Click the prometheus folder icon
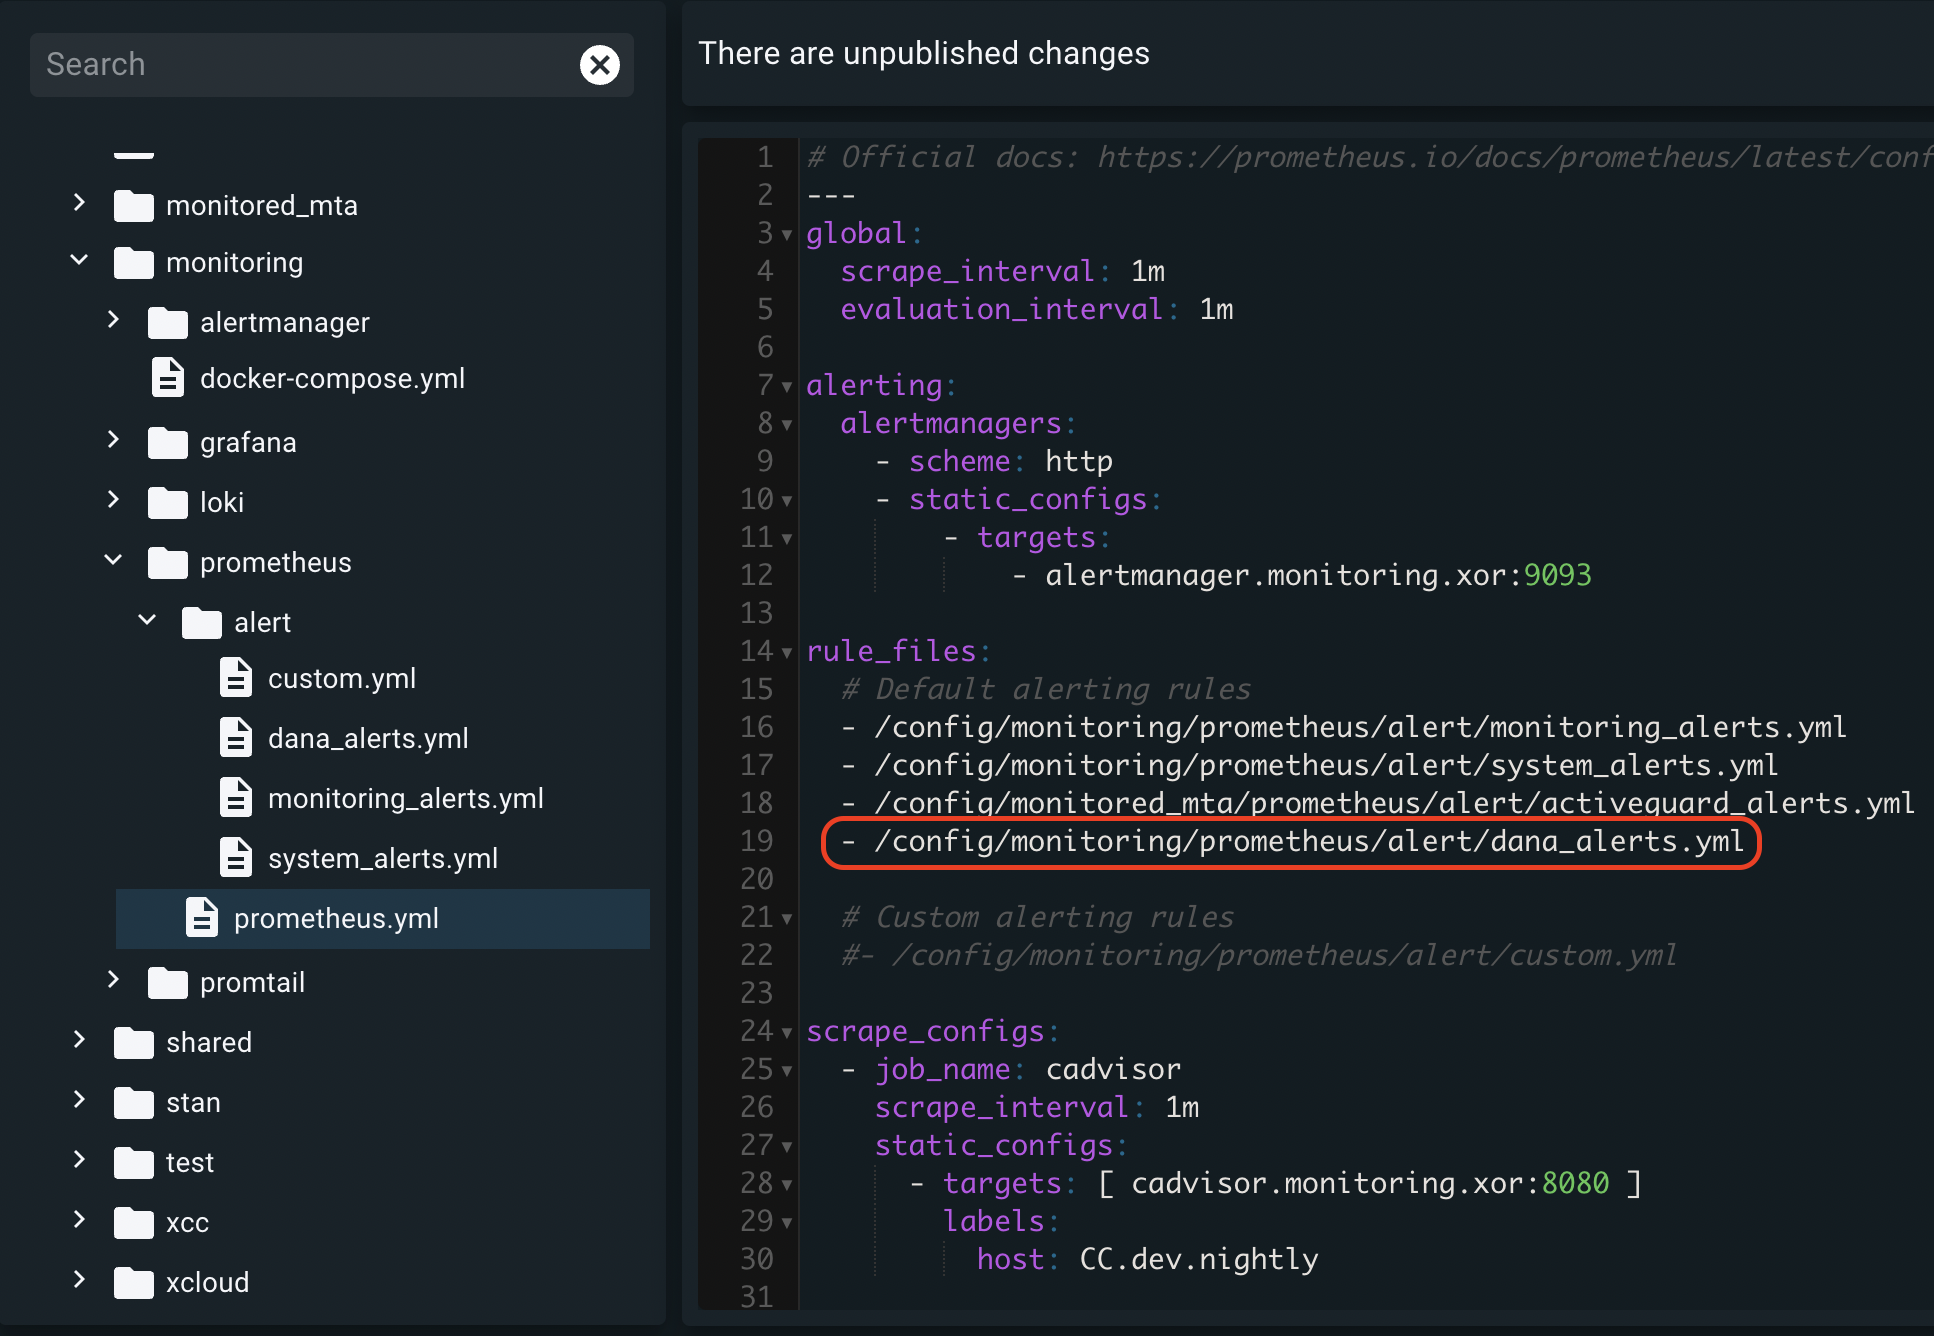Image resolution: width=1934 pixels, height=1336 pixels. (168, 563)
